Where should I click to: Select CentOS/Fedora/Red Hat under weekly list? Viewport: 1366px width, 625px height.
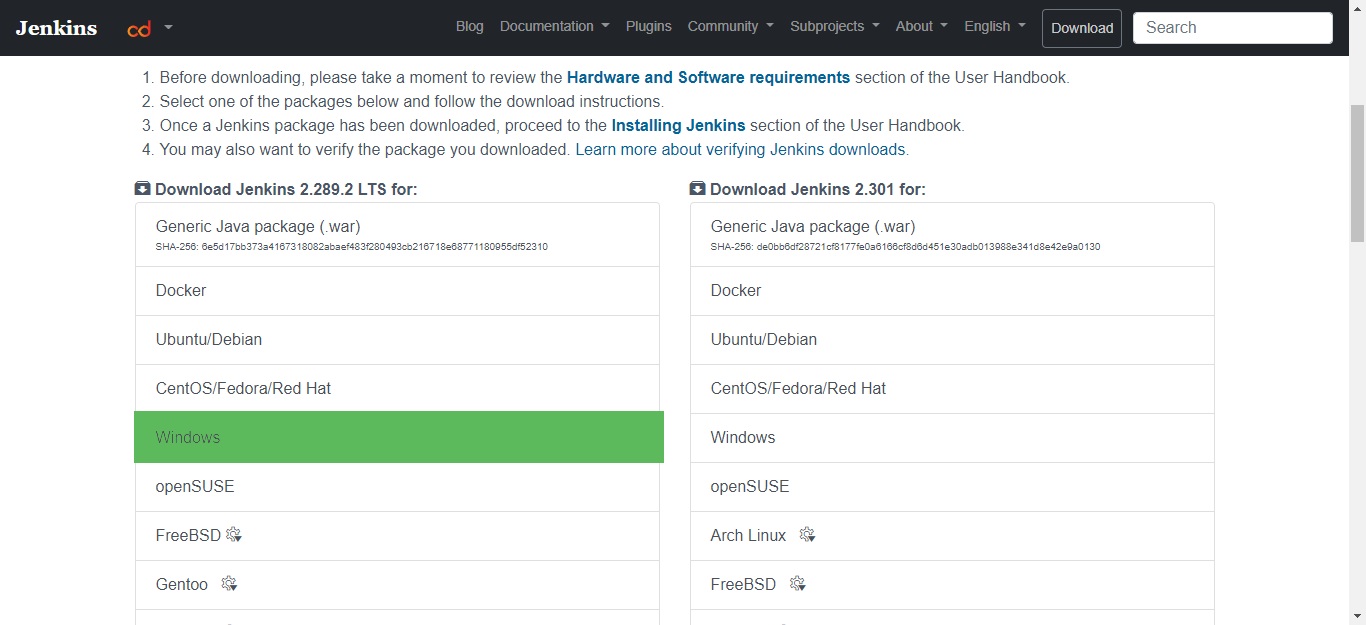(952, 389)
